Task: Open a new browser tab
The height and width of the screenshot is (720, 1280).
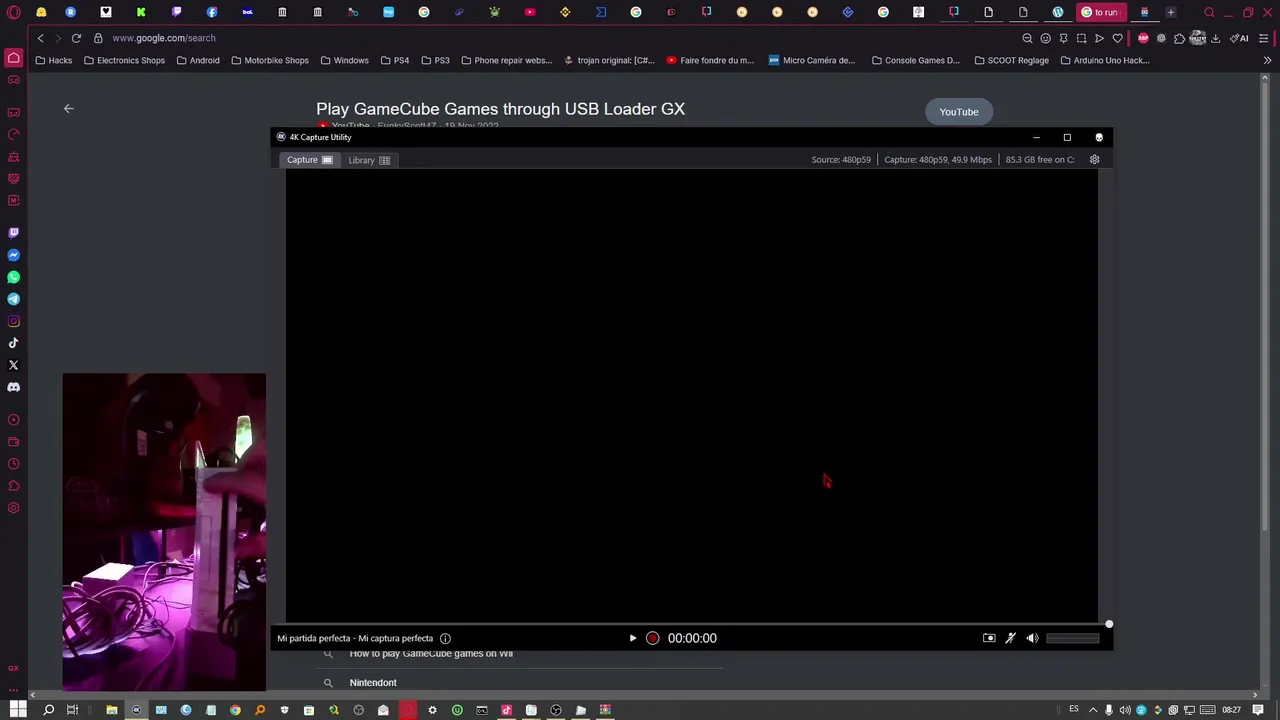Action: 1171,12
